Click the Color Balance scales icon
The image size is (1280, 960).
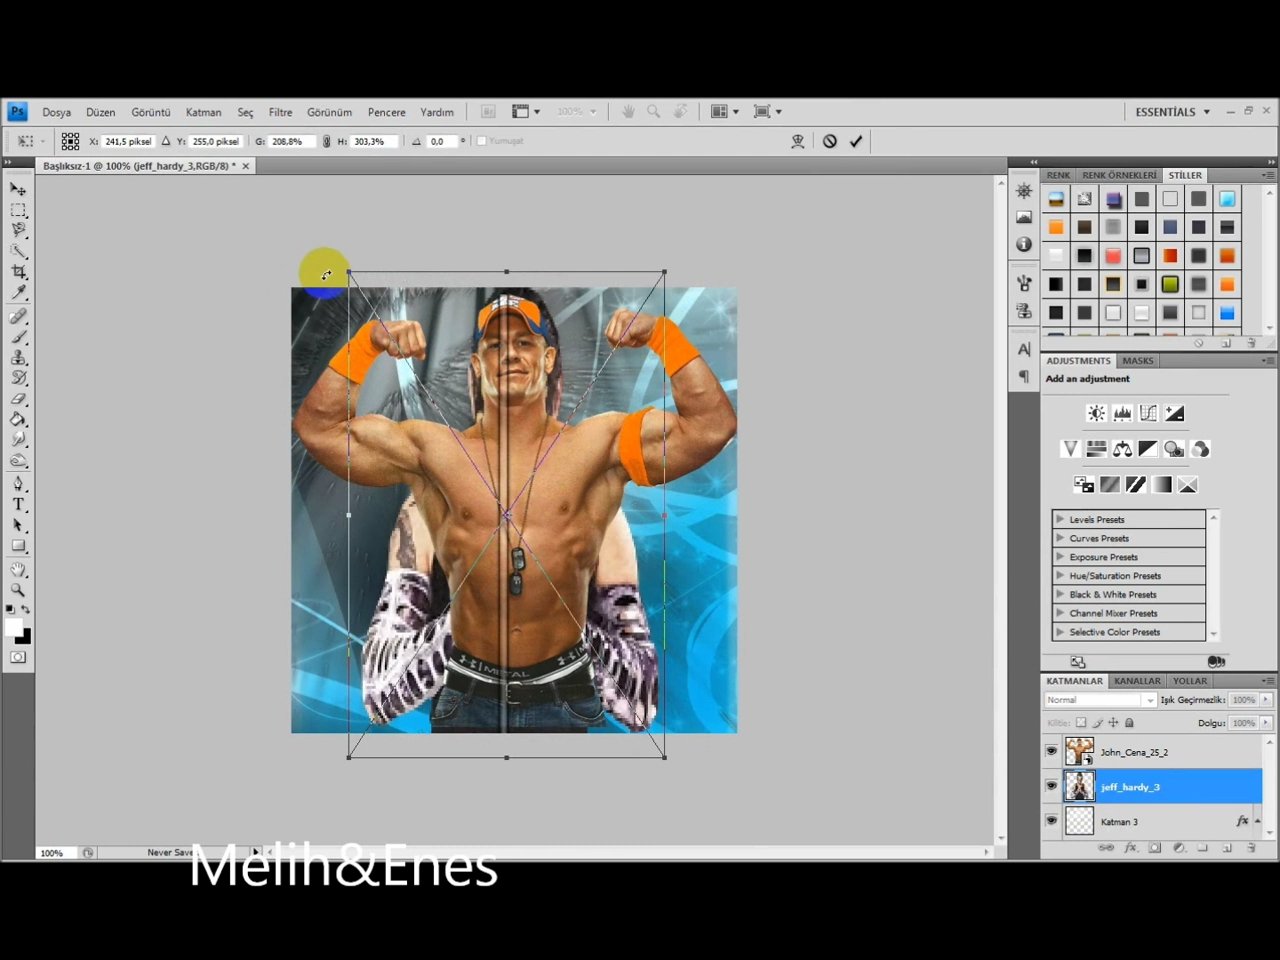click(x=1123, y=449)
